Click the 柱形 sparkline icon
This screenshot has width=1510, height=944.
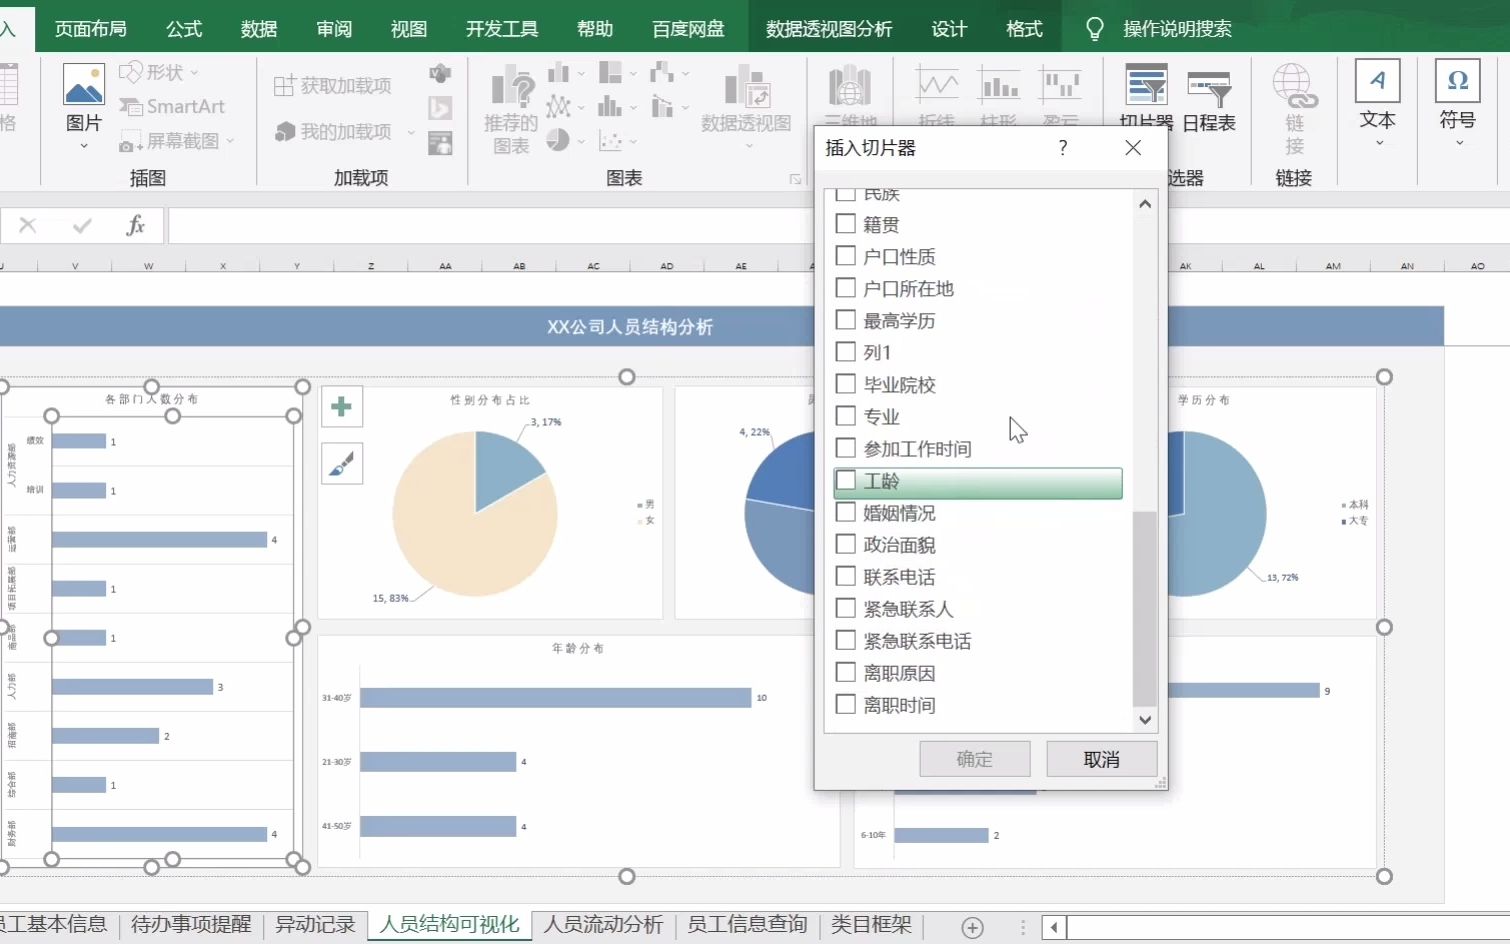[x=999, y=84]
